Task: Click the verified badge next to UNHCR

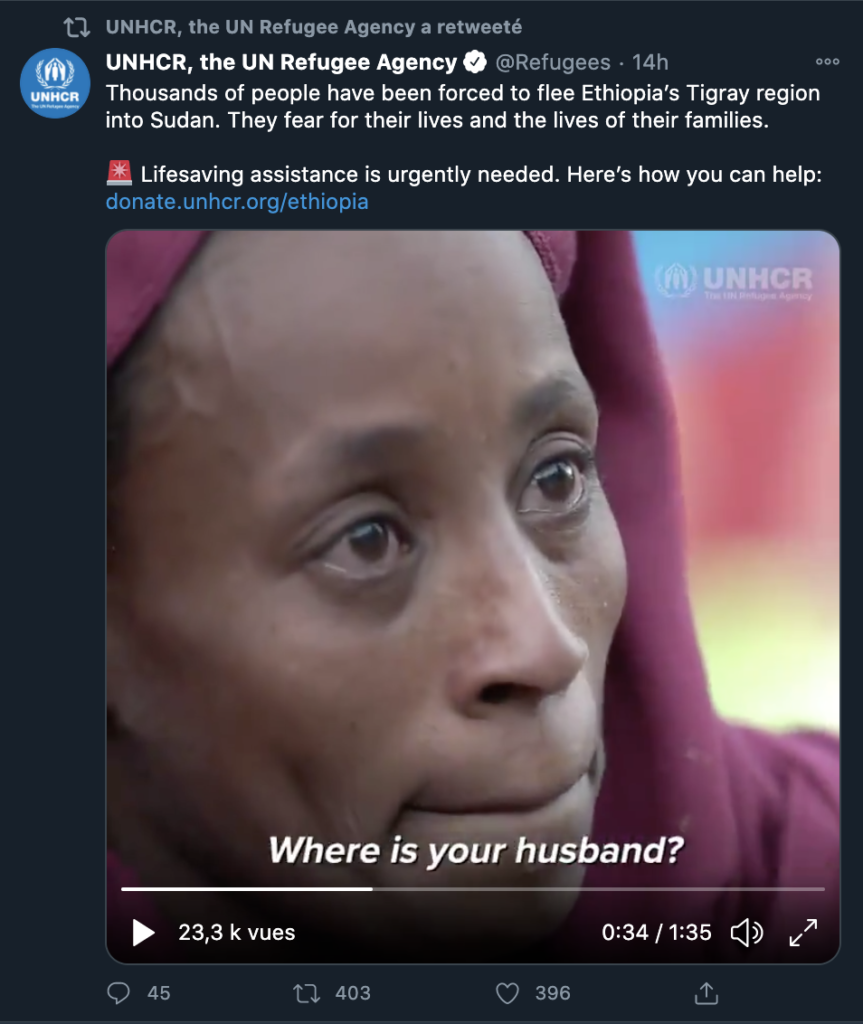Action: tap(474, 62)
